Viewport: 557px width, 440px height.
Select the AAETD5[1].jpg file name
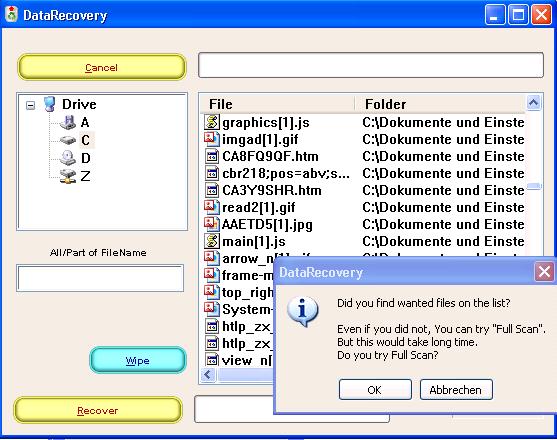[267, 224]
